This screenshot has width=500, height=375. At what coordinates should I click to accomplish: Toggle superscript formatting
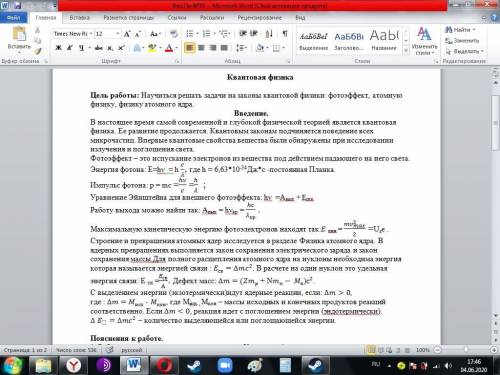(121, 48)
